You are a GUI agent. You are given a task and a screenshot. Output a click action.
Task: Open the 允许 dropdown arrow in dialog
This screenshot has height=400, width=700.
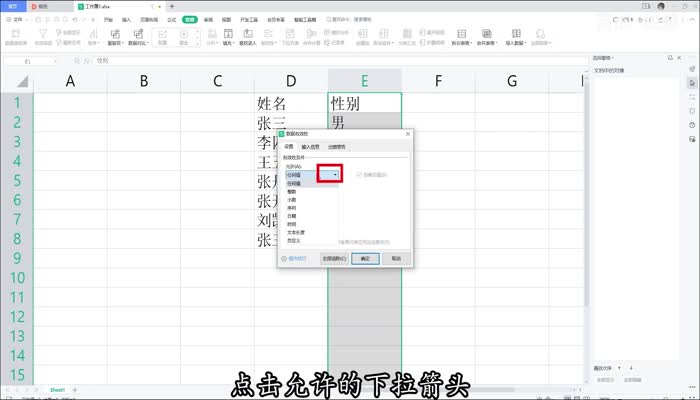click(x=335, y=174)
